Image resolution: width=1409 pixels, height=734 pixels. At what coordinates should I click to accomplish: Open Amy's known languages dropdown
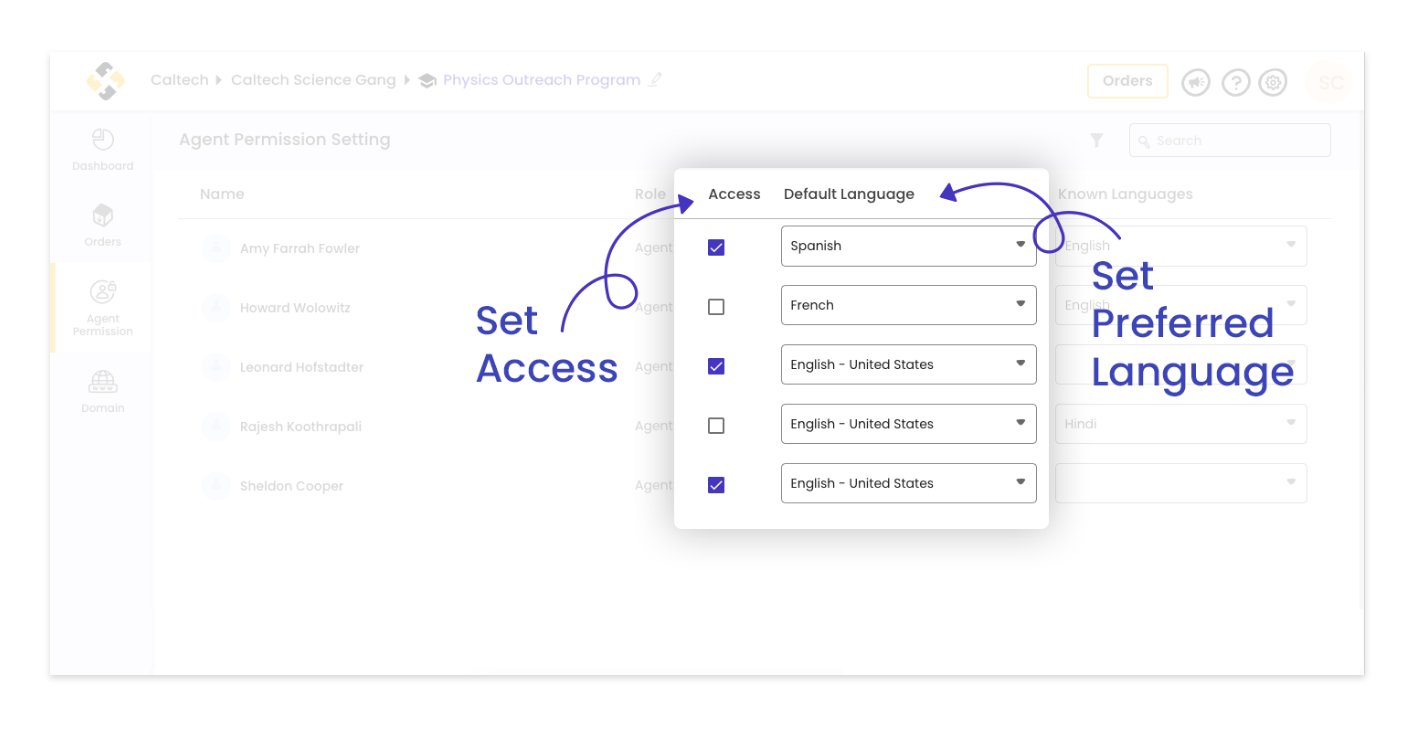click(1181, 246)
